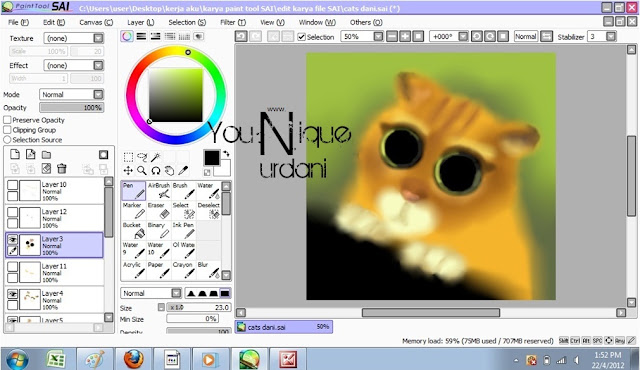Image resolution: width=640 pixels, height=370 pixels.
Task: Click the Normal display mode button
Action: coord(525,37)
